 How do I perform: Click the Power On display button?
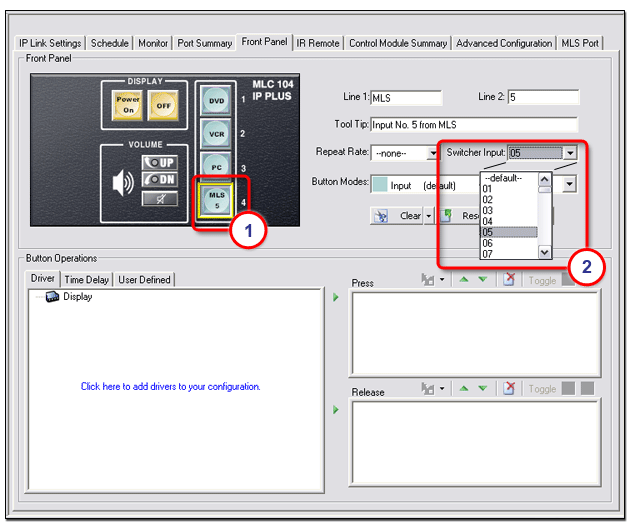pos(128,105)
